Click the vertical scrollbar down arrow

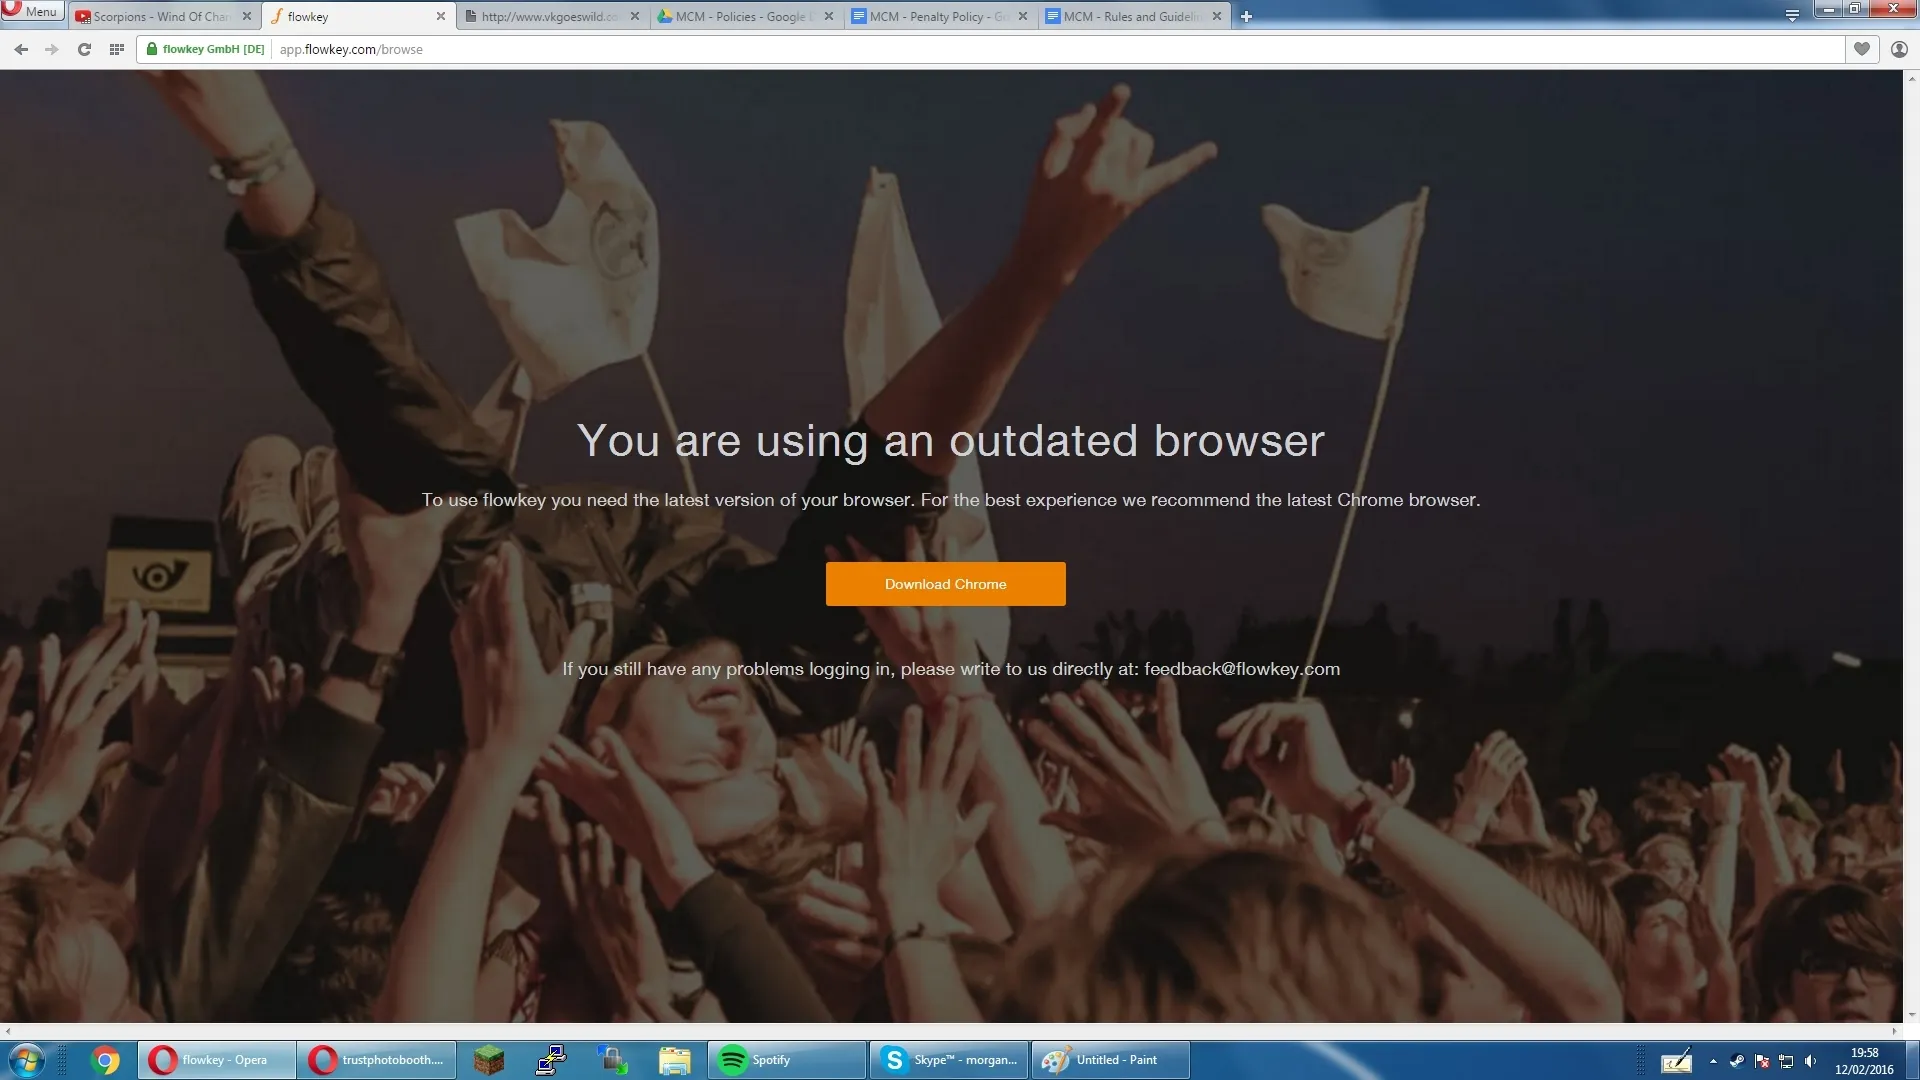1912,1015
